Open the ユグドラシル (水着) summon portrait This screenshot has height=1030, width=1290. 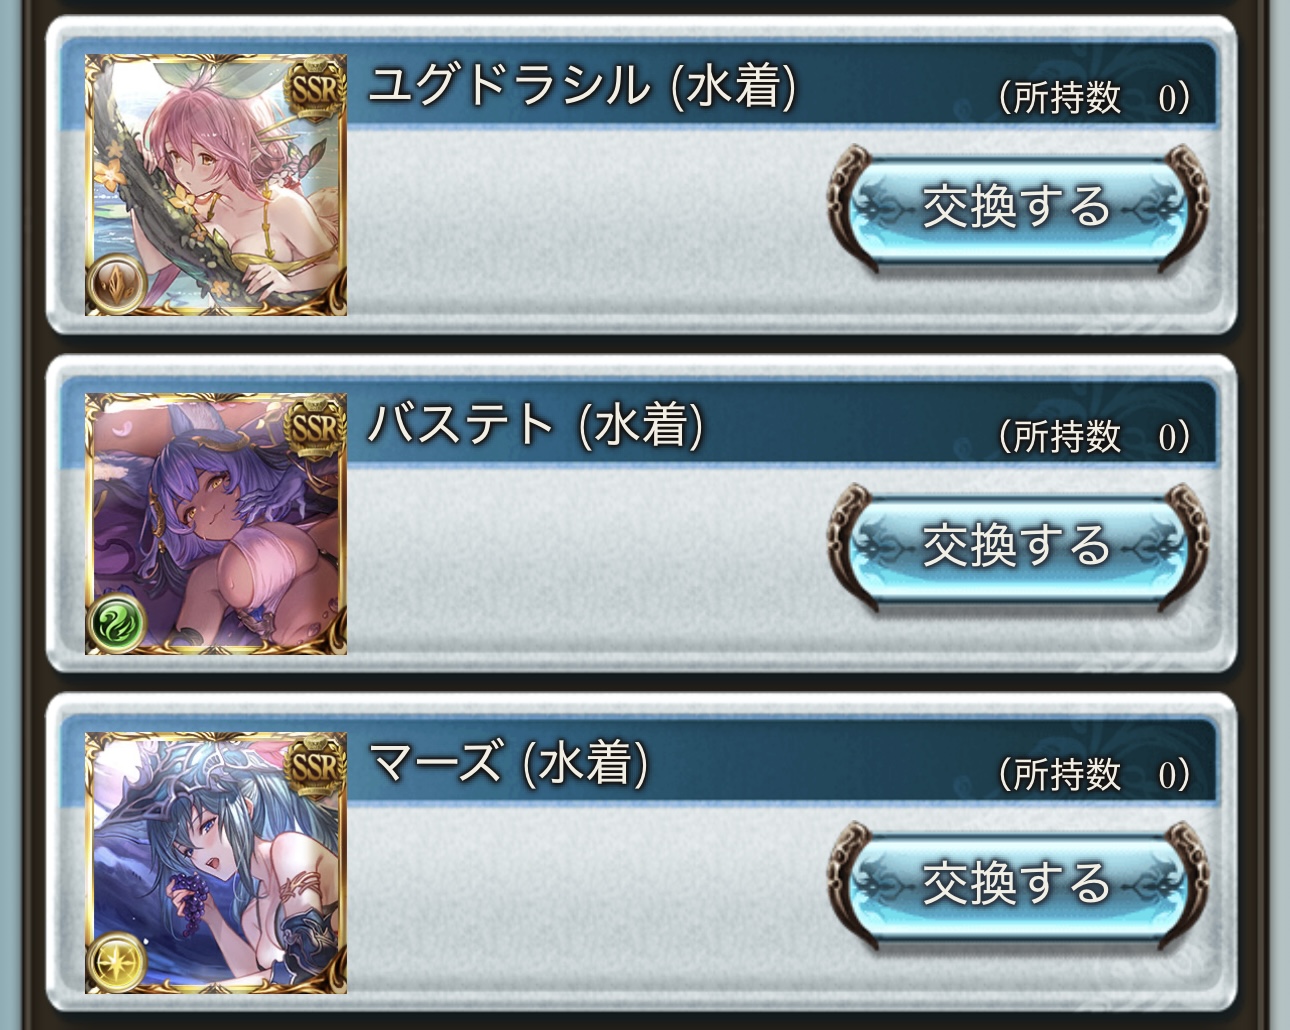216,185
